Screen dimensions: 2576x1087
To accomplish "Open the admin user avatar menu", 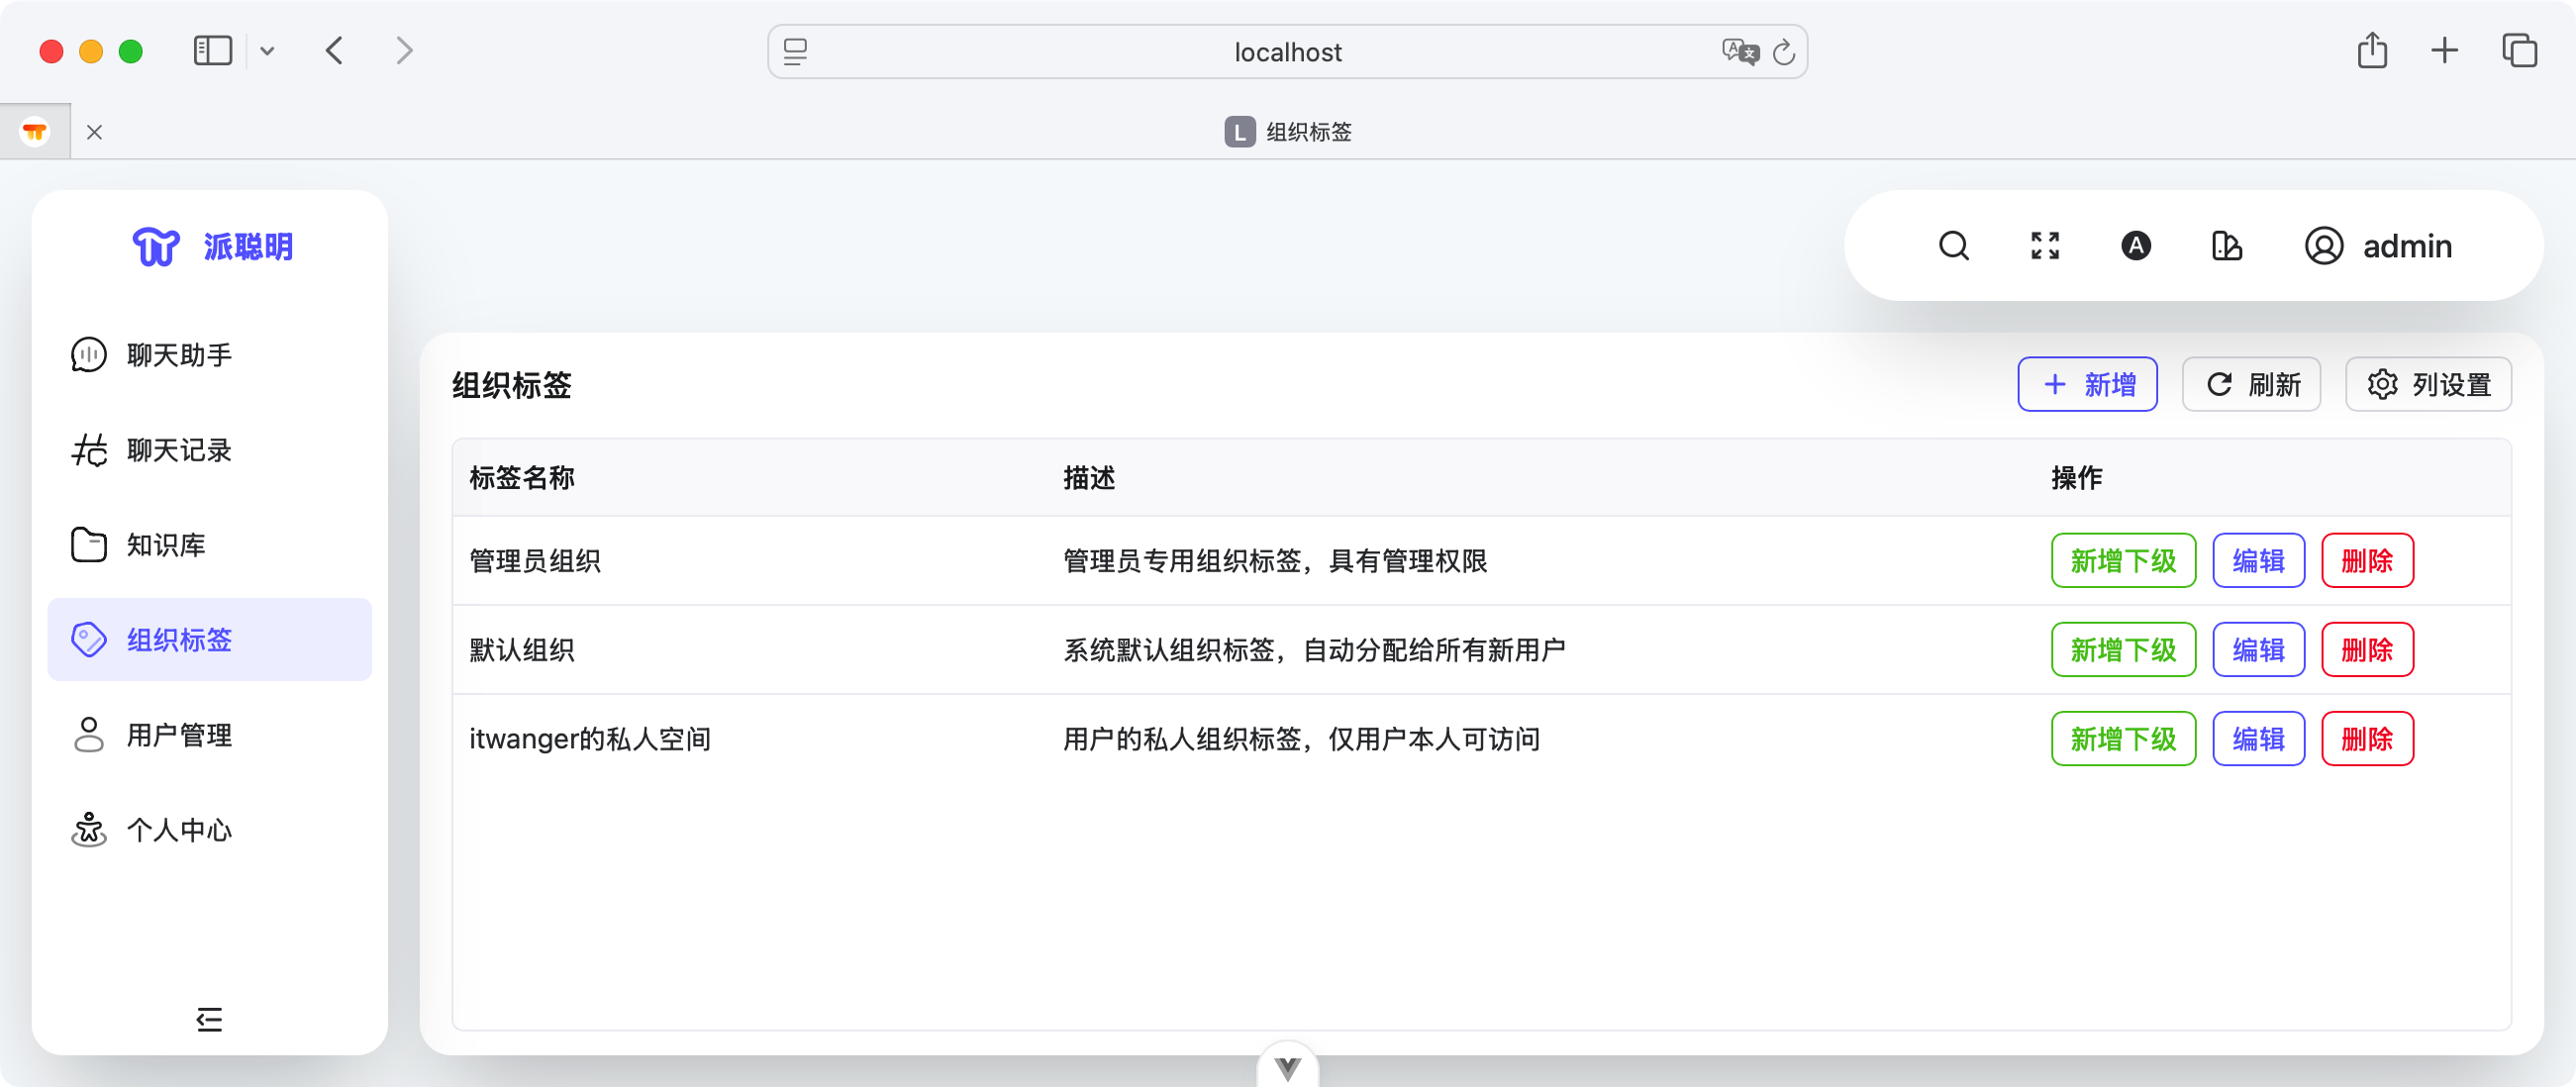I will 2378,246.
